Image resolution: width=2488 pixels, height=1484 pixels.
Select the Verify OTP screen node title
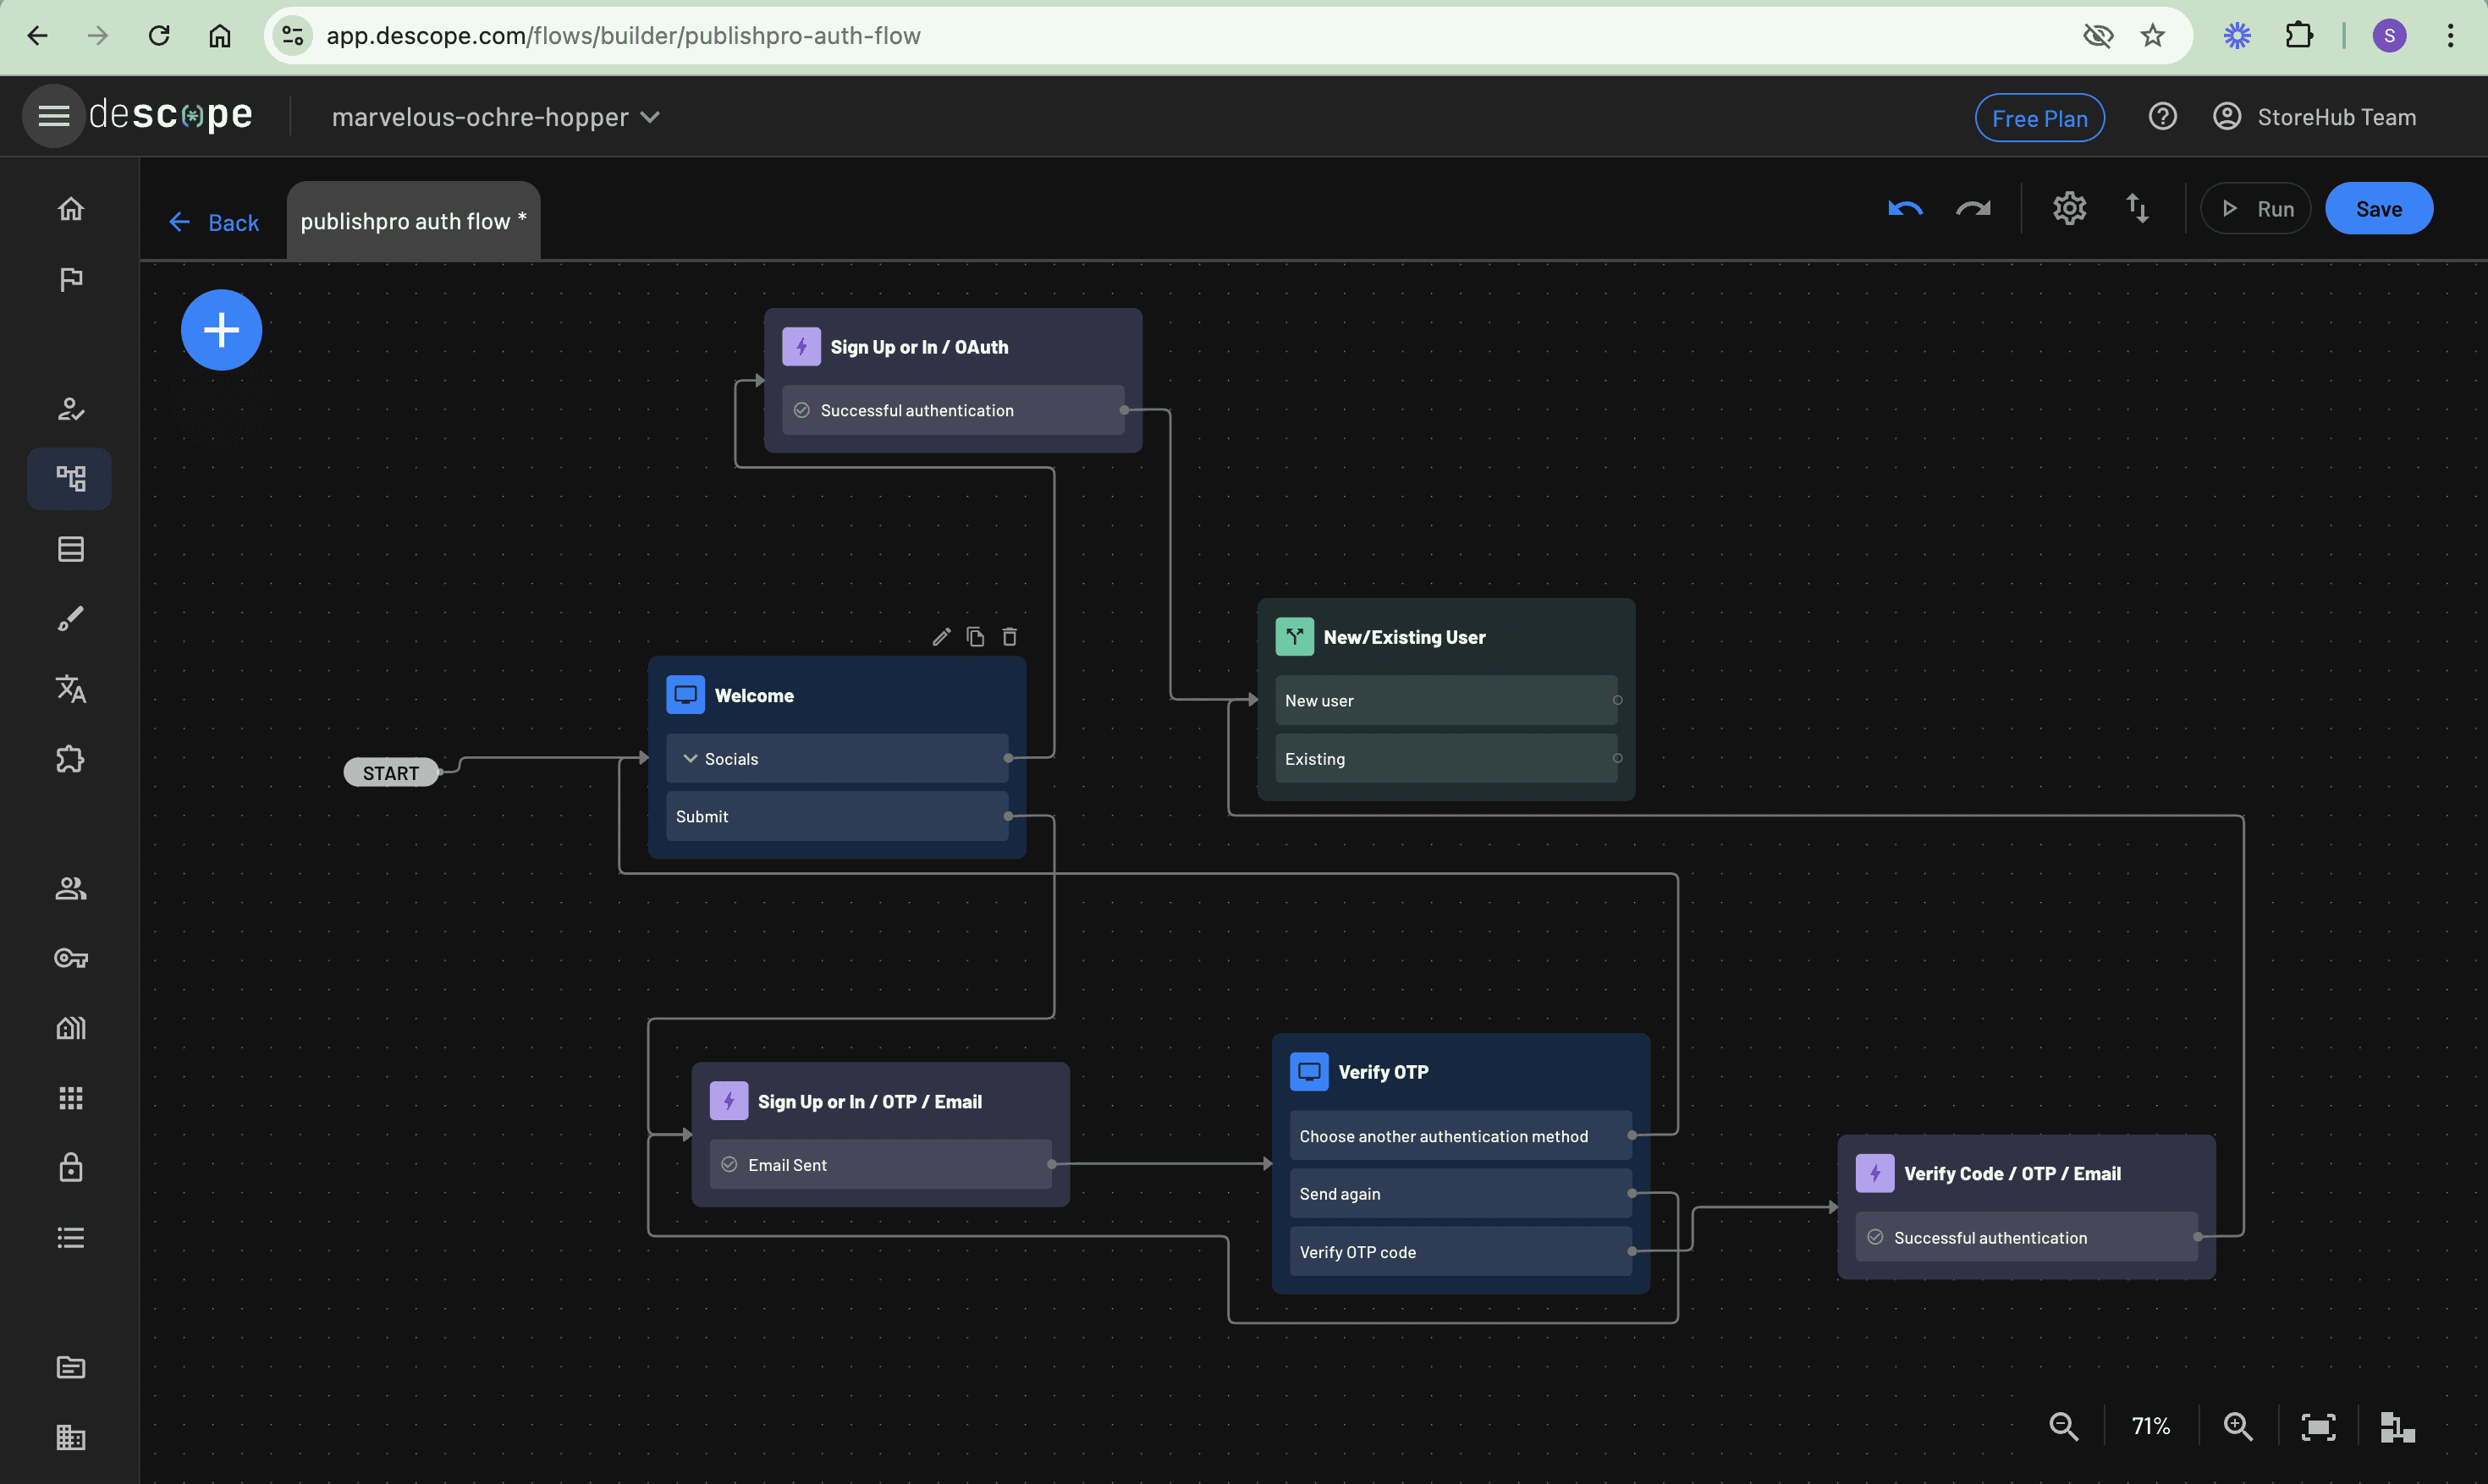coord(1383,1072)
